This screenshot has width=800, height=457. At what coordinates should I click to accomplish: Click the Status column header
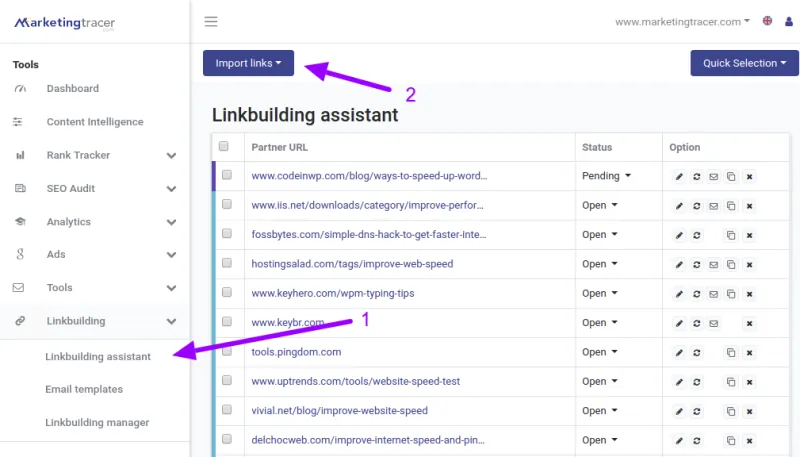tap(597, 147)
